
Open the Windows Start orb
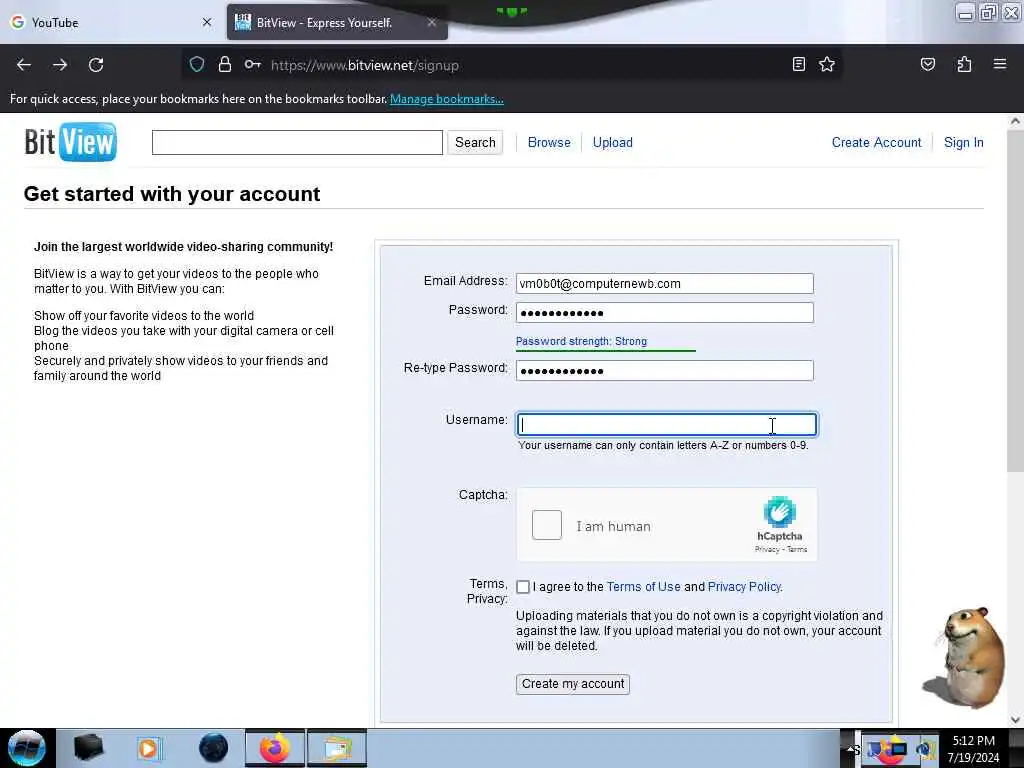point(26,748)
